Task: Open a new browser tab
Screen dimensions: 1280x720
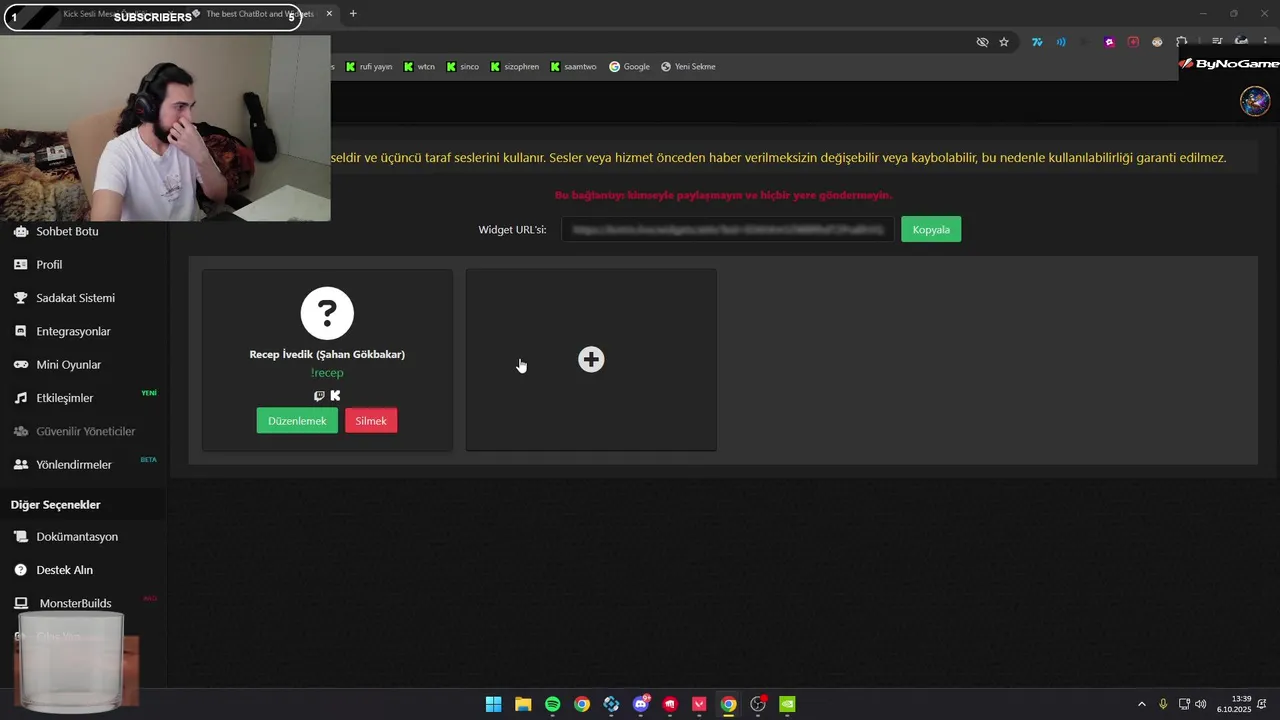Action: (353, 14)
